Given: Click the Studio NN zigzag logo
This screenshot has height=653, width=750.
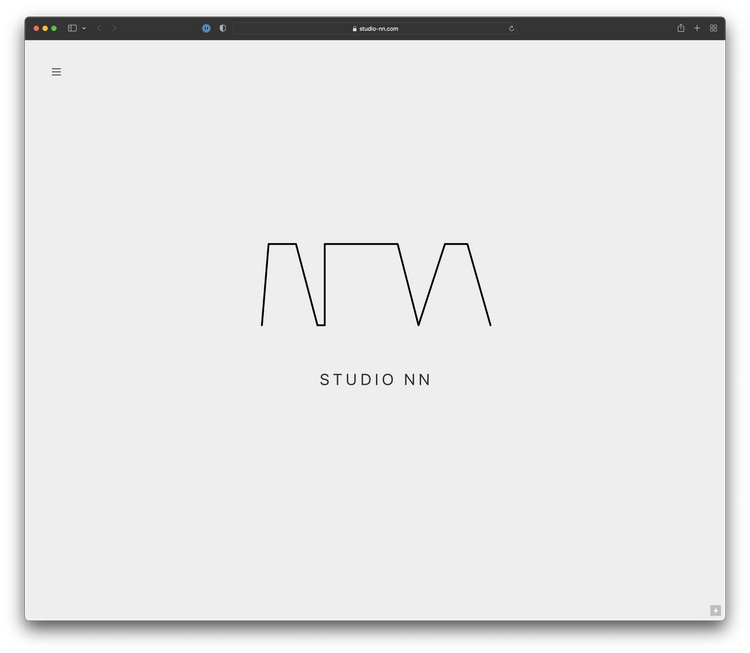Looking at the screenshot, I should pyautogui.click(x=376, y=285).
